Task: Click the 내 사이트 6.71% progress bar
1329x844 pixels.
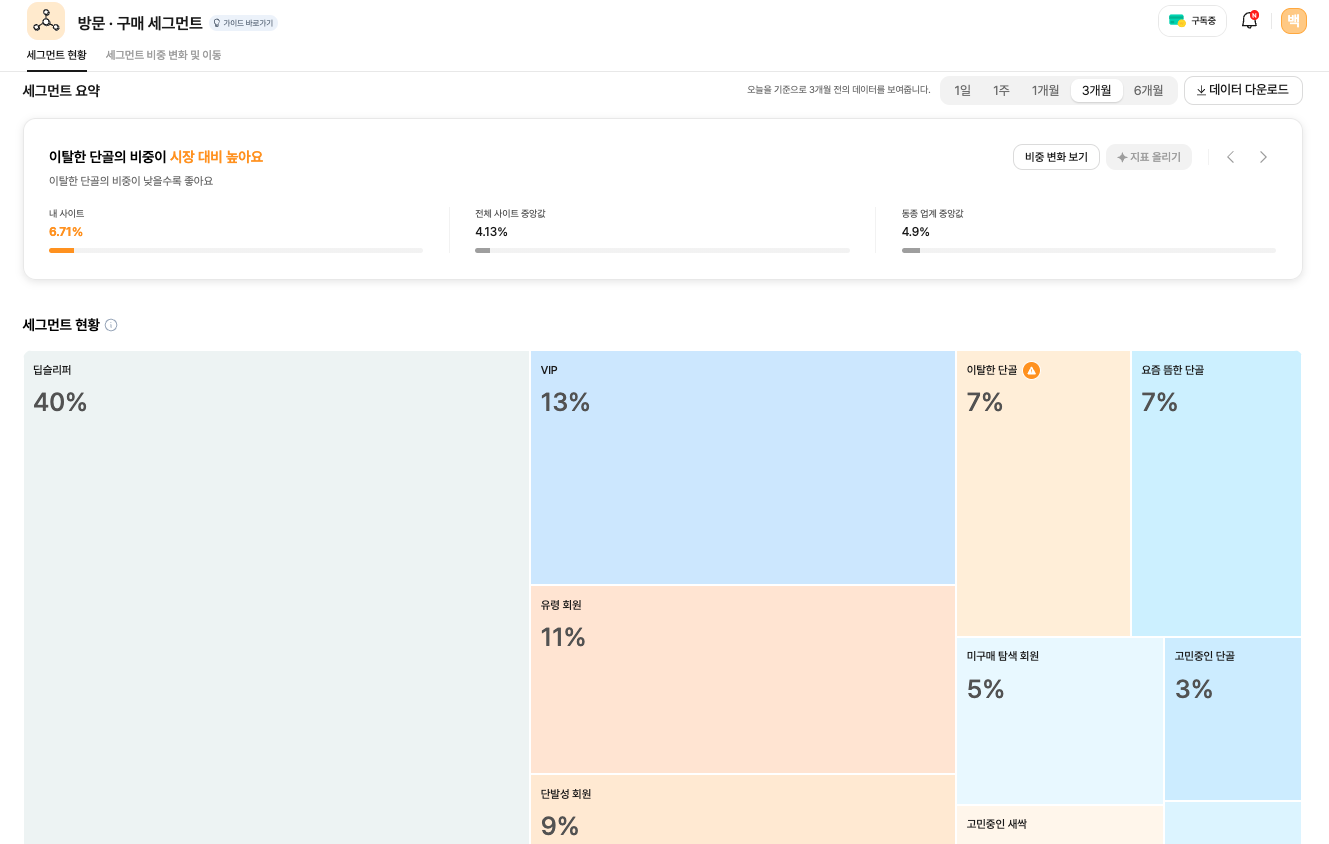Action: click(236, 250)
